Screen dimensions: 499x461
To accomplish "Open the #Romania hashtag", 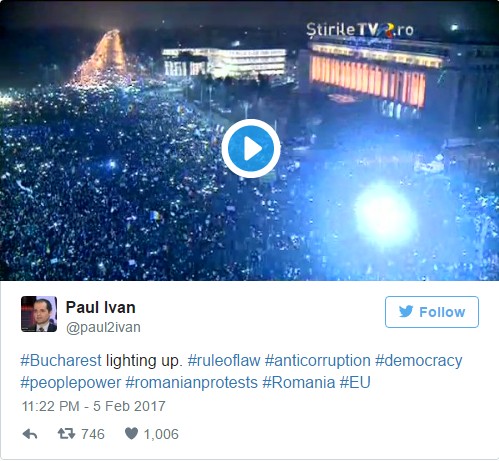I will (299, 383).
